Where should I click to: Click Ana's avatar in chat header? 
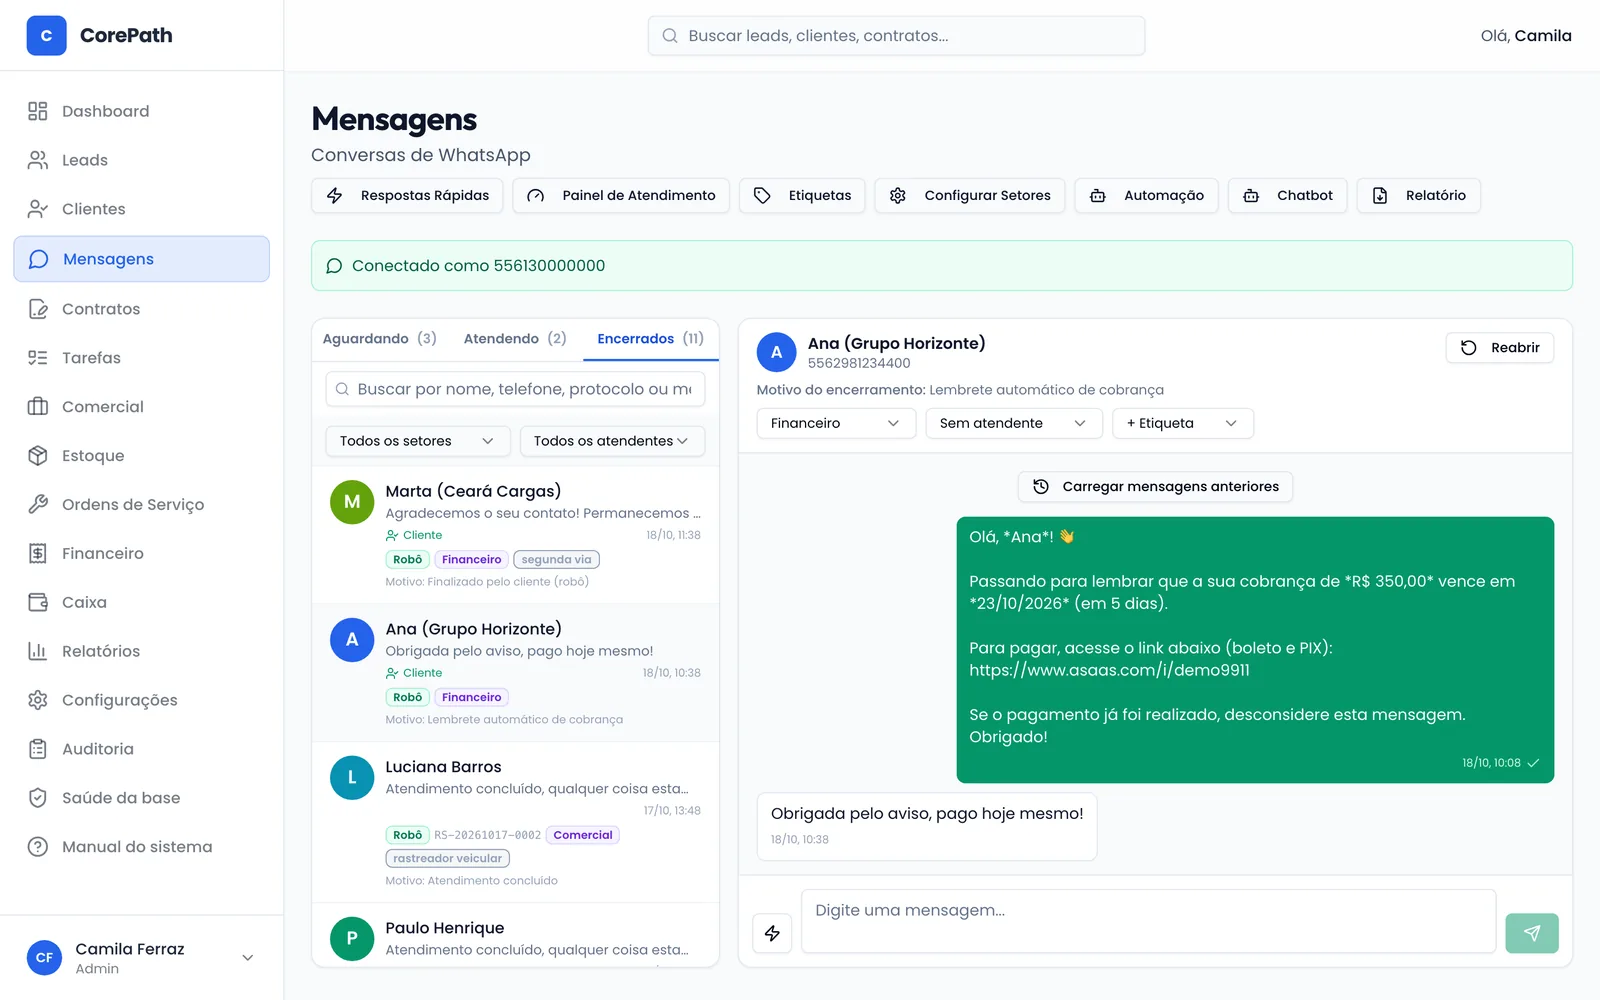tap(776, 352)
